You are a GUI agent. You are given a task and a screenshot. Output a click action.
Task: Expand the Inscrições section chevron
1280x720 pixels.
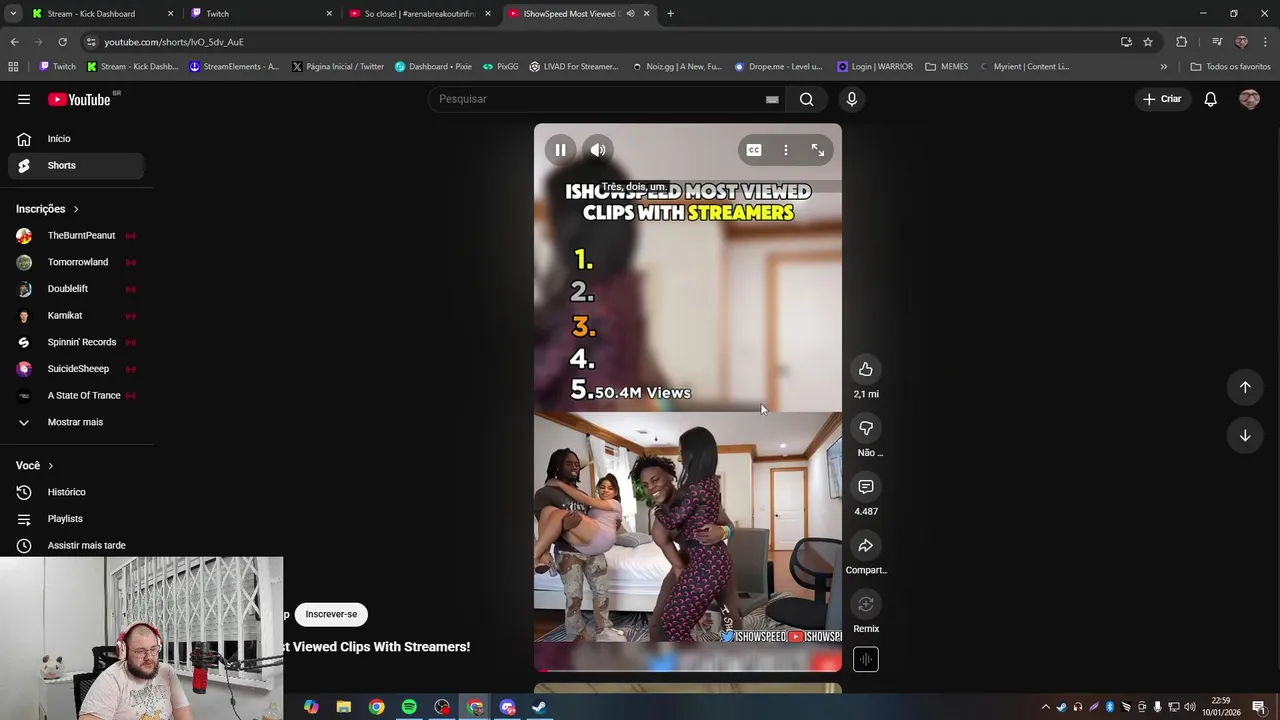click(76, 209)
